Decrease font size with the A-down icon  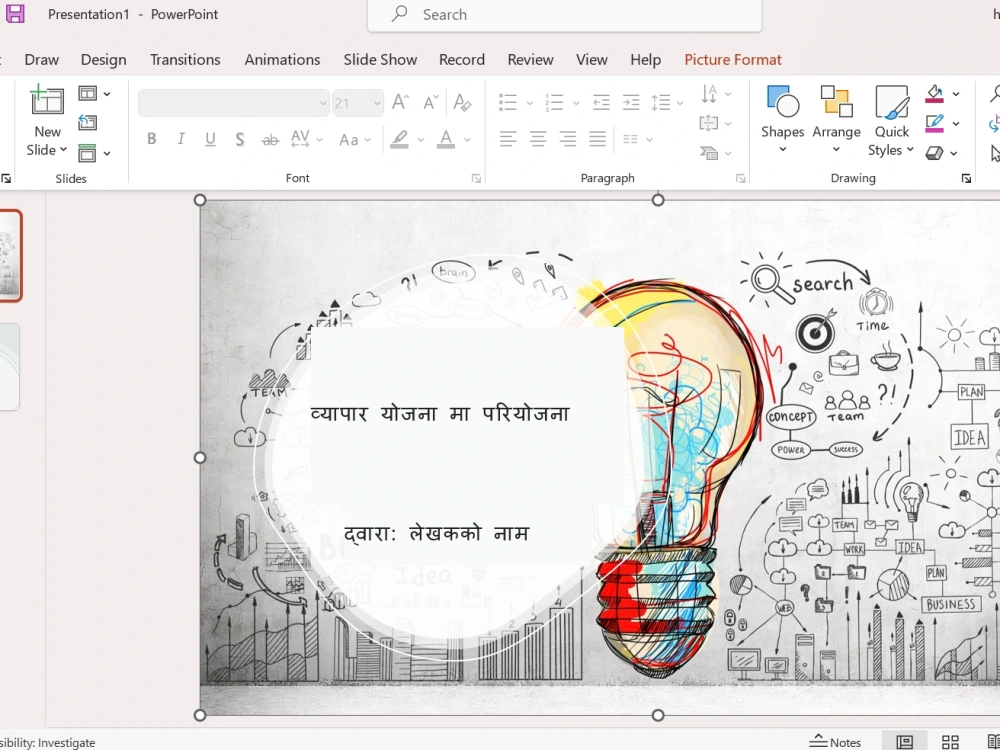(431, 102)
